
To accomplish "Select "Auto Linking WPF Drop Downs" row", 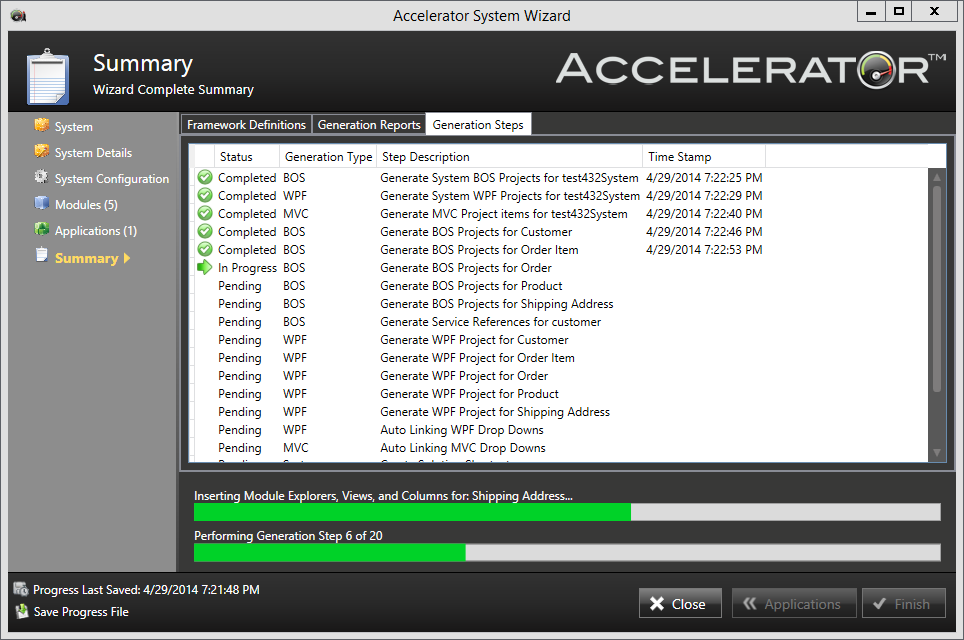I will [x=561, y=430].
